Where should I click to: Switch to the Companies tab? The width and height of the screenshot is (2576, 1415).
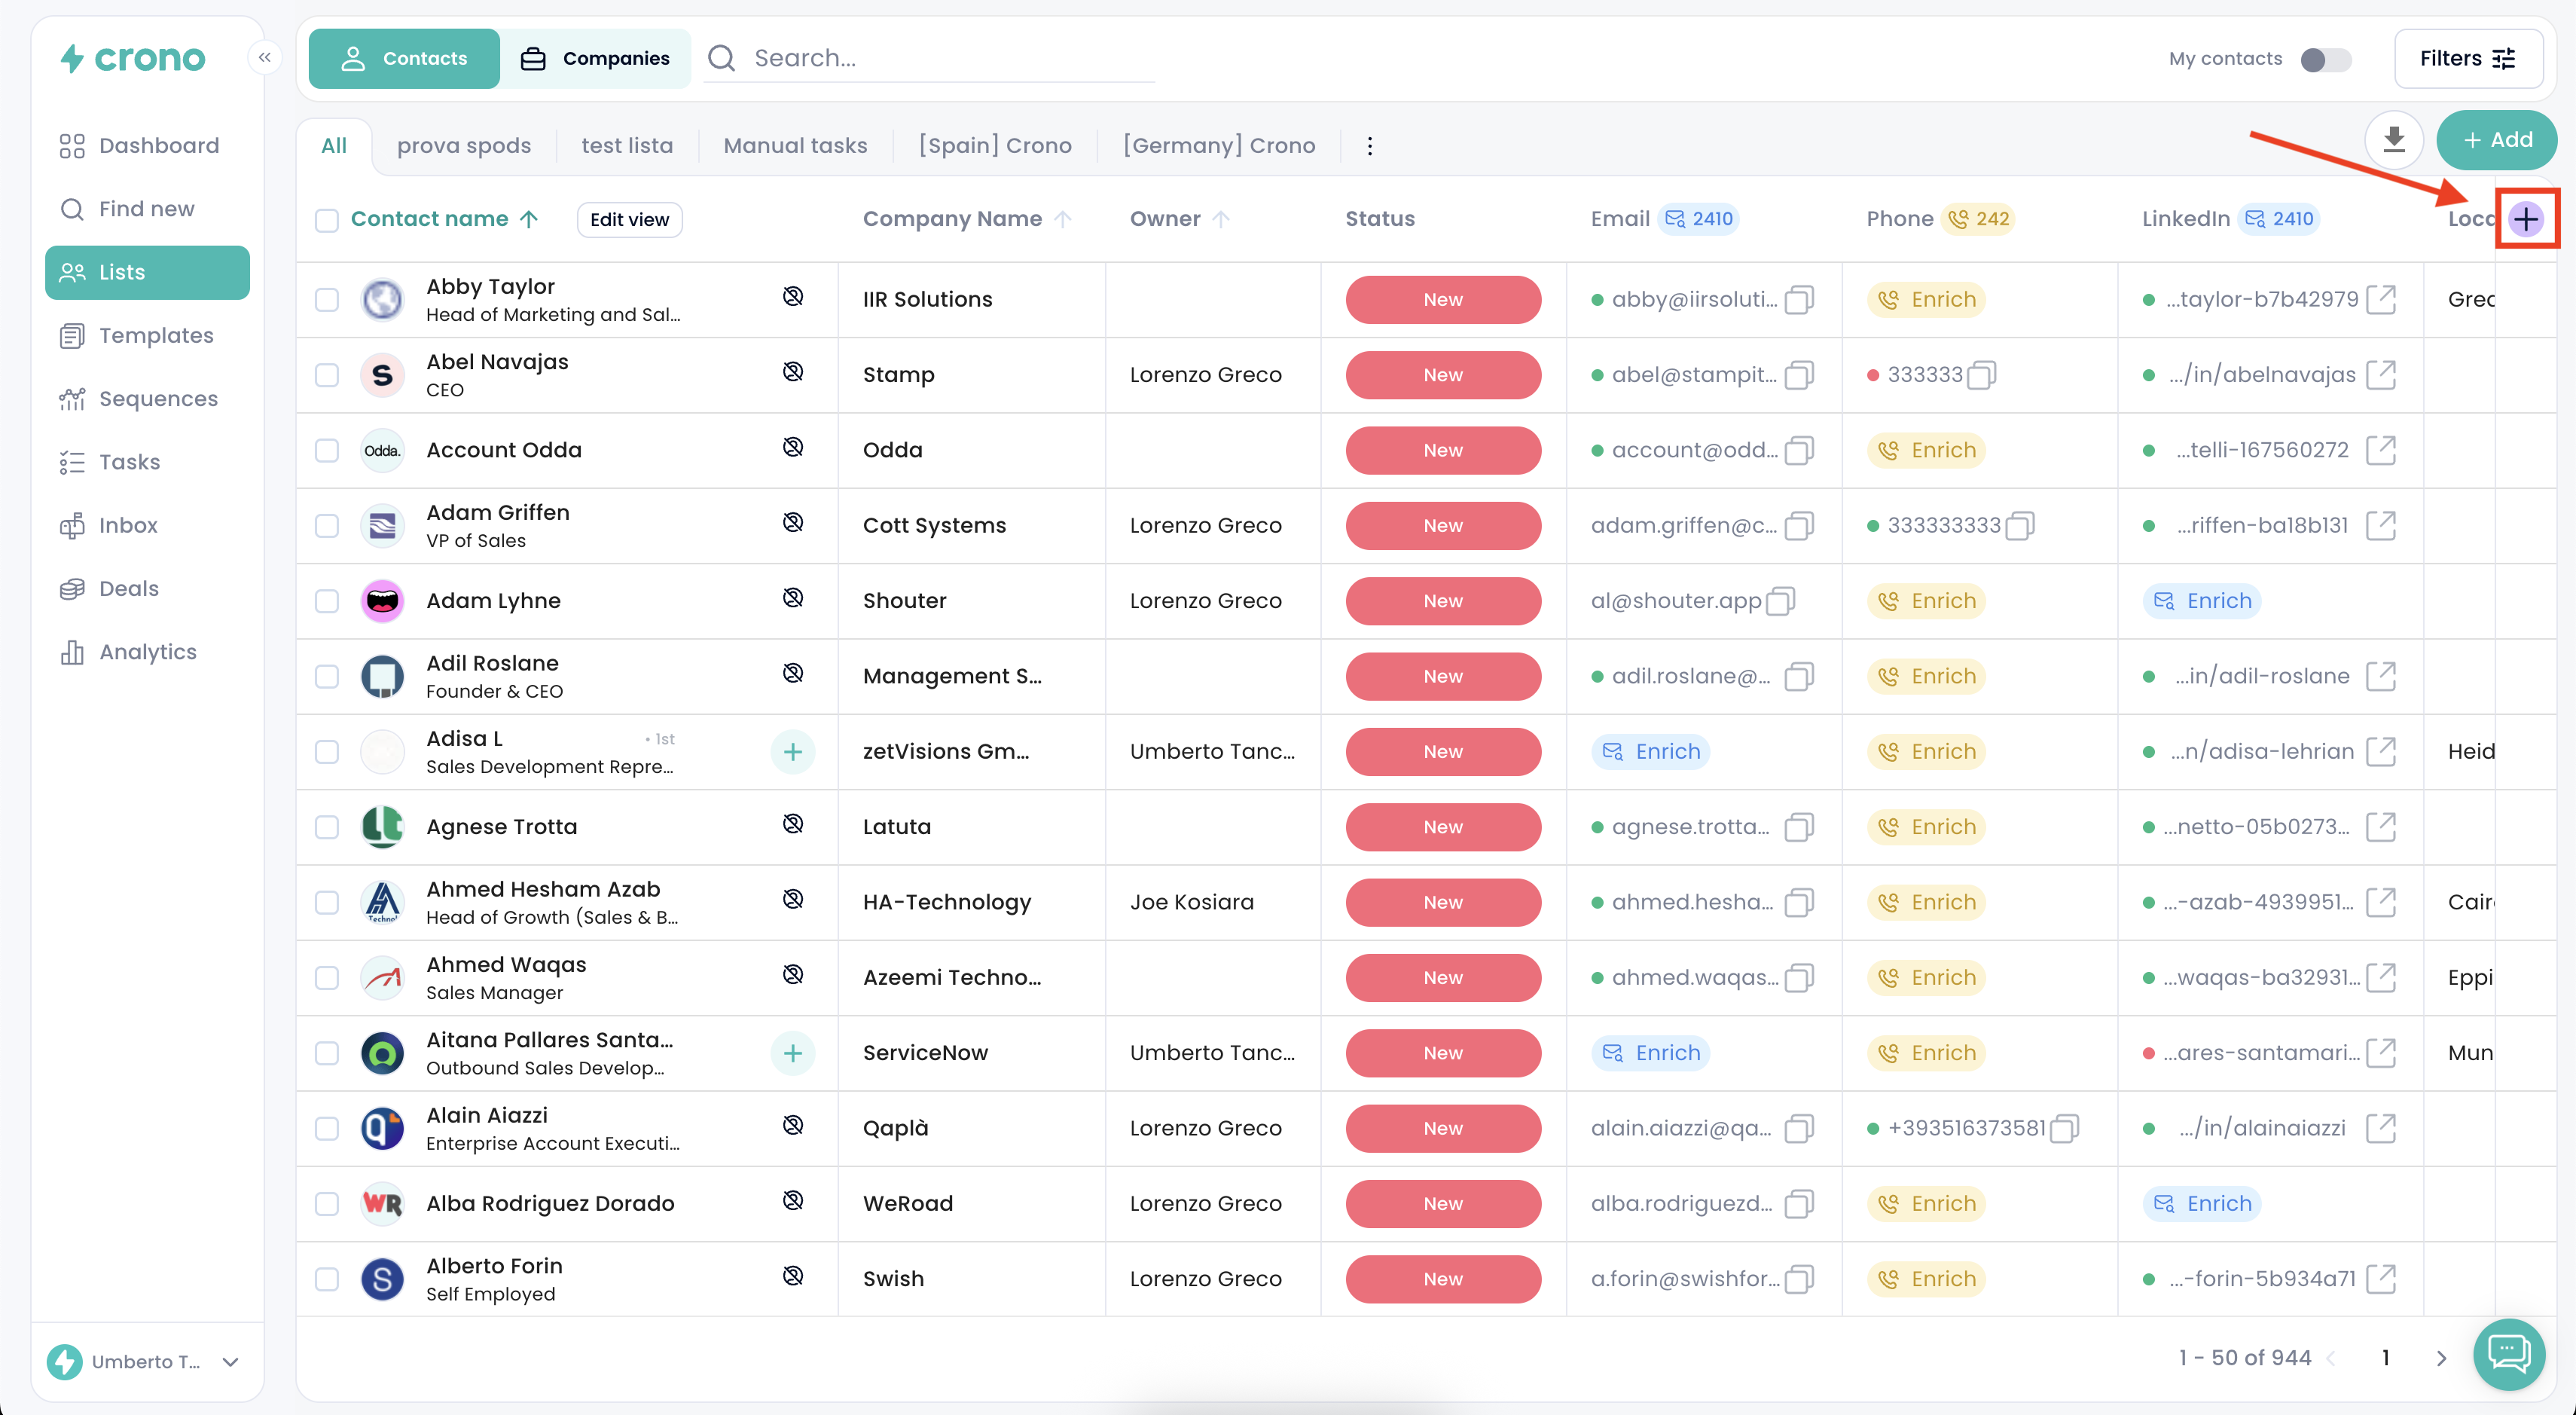[x=596, y=59]
